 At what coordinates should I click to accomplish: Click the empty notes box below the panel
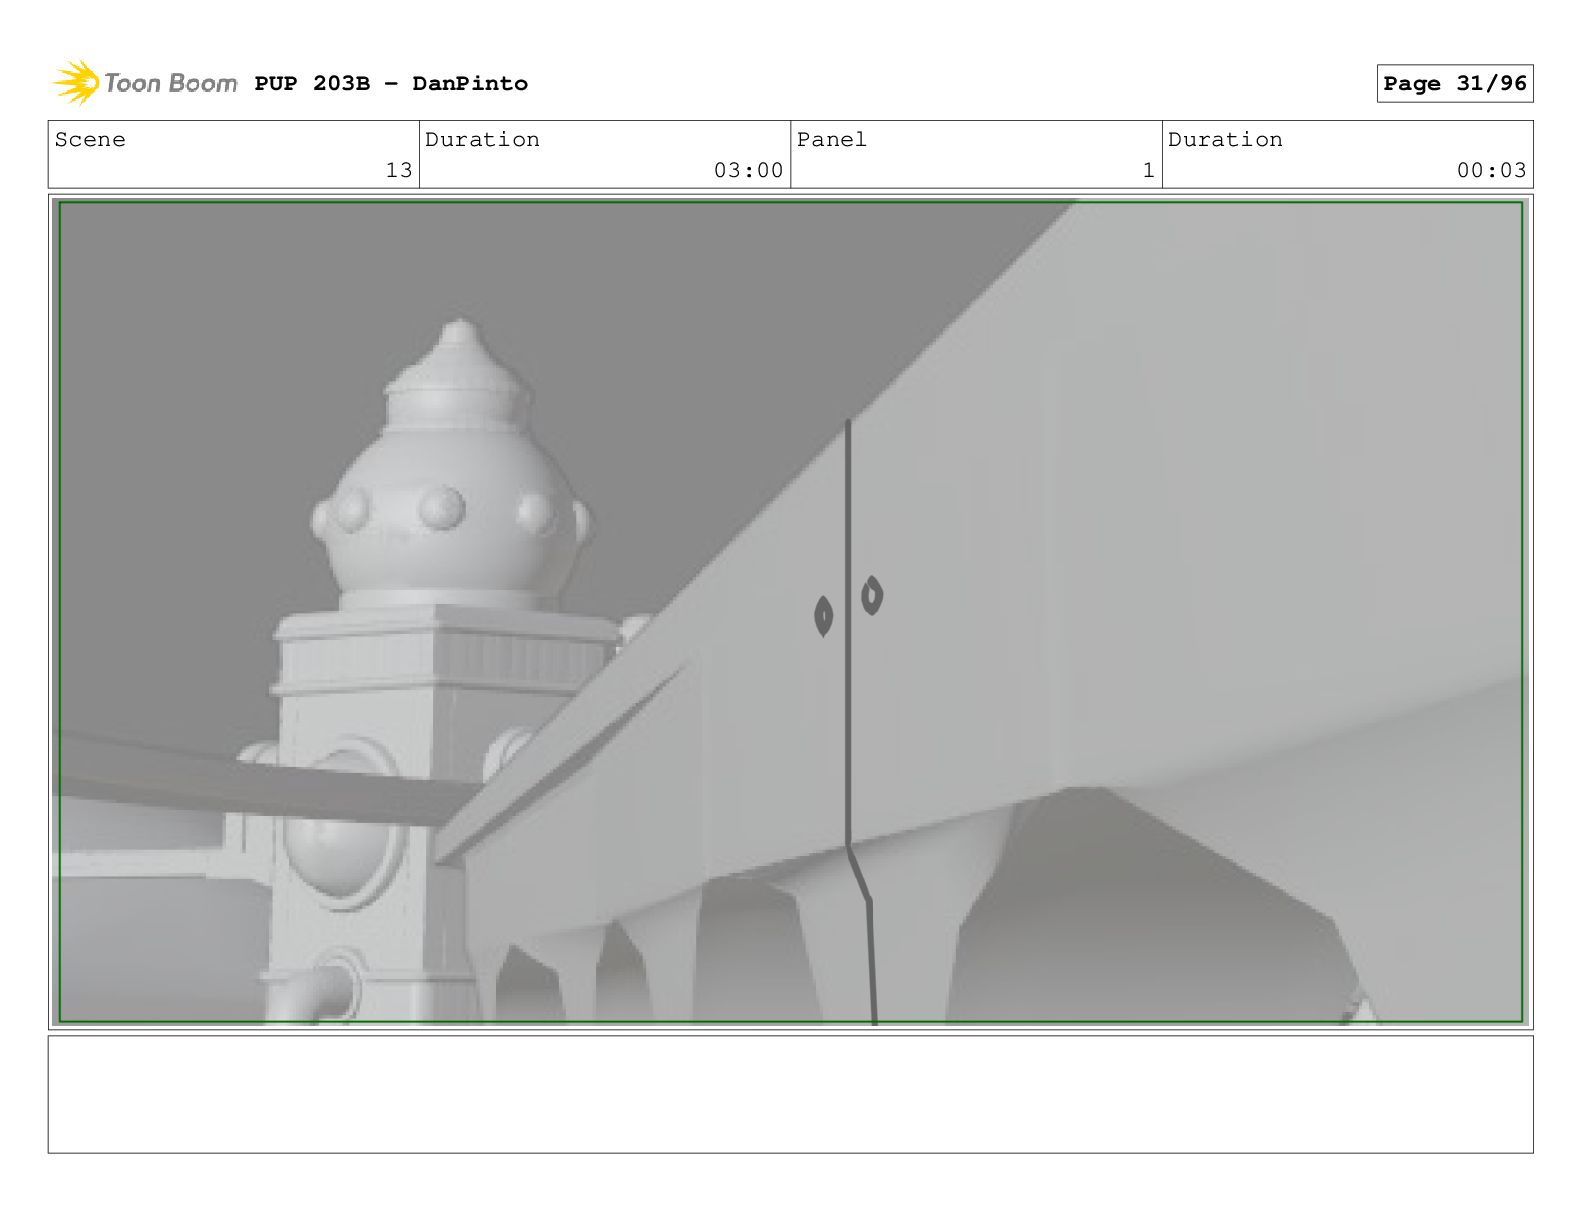[791, 1094]
